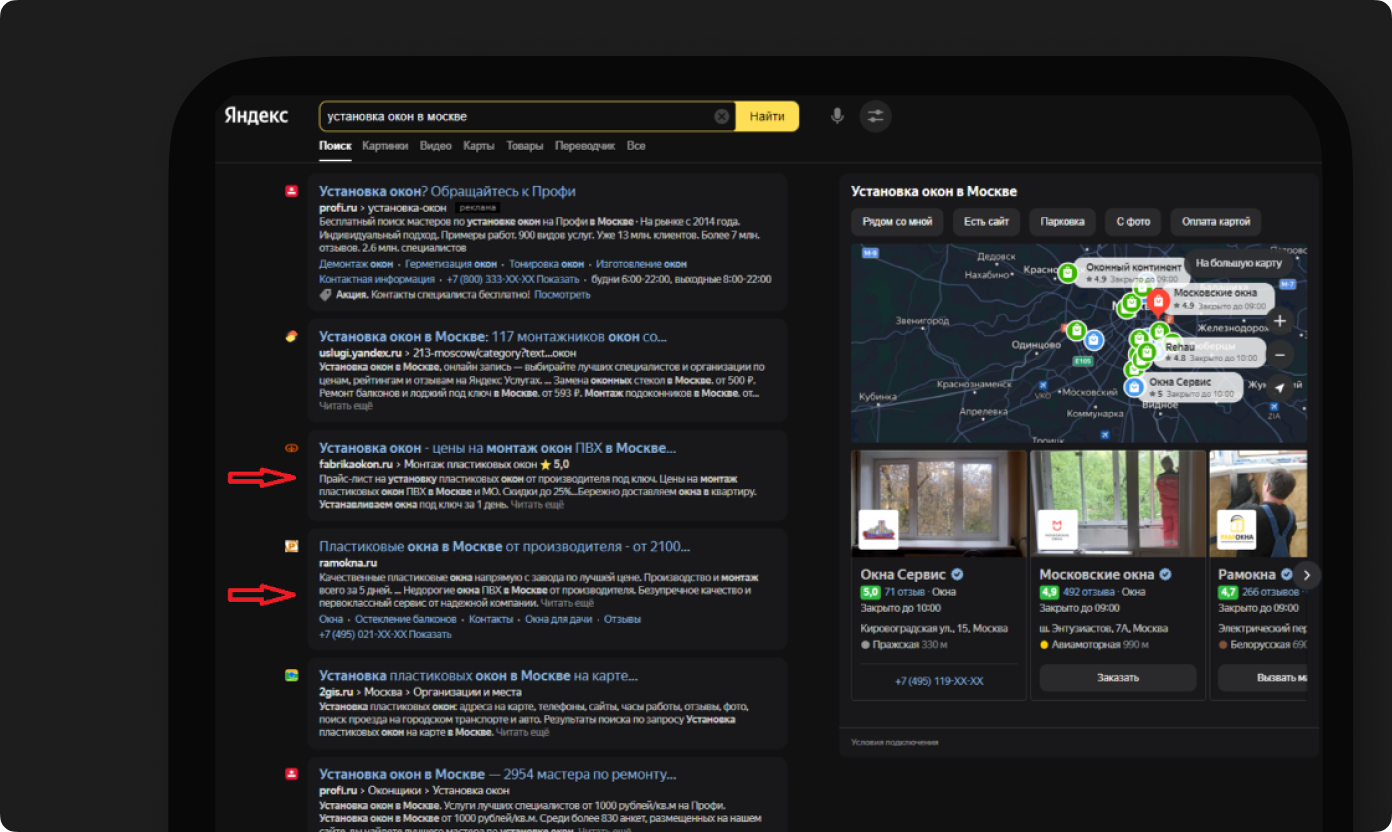The width and height of the screenshot is (1392, 832).
Task: Open 'Пластиковые окна в Москве от производителя' result
Action: (505, 546)
